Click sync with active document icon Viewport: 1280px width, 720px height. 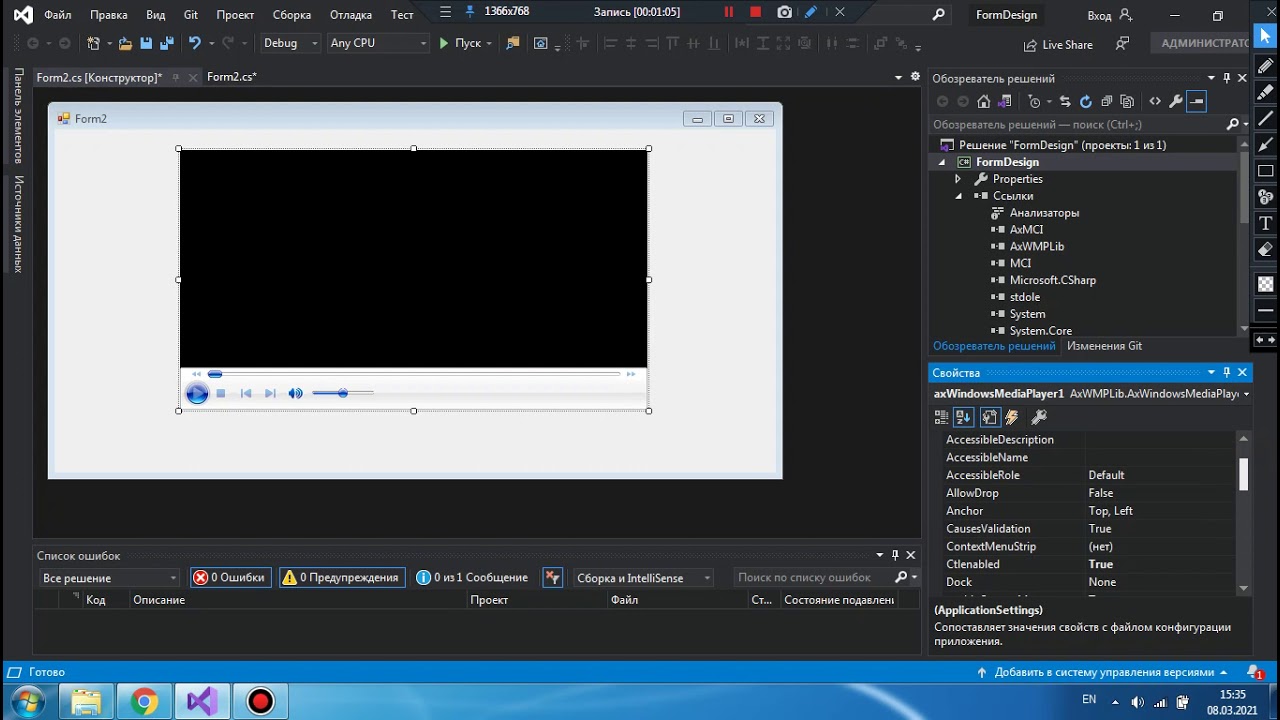click(x=1064, y=101)
